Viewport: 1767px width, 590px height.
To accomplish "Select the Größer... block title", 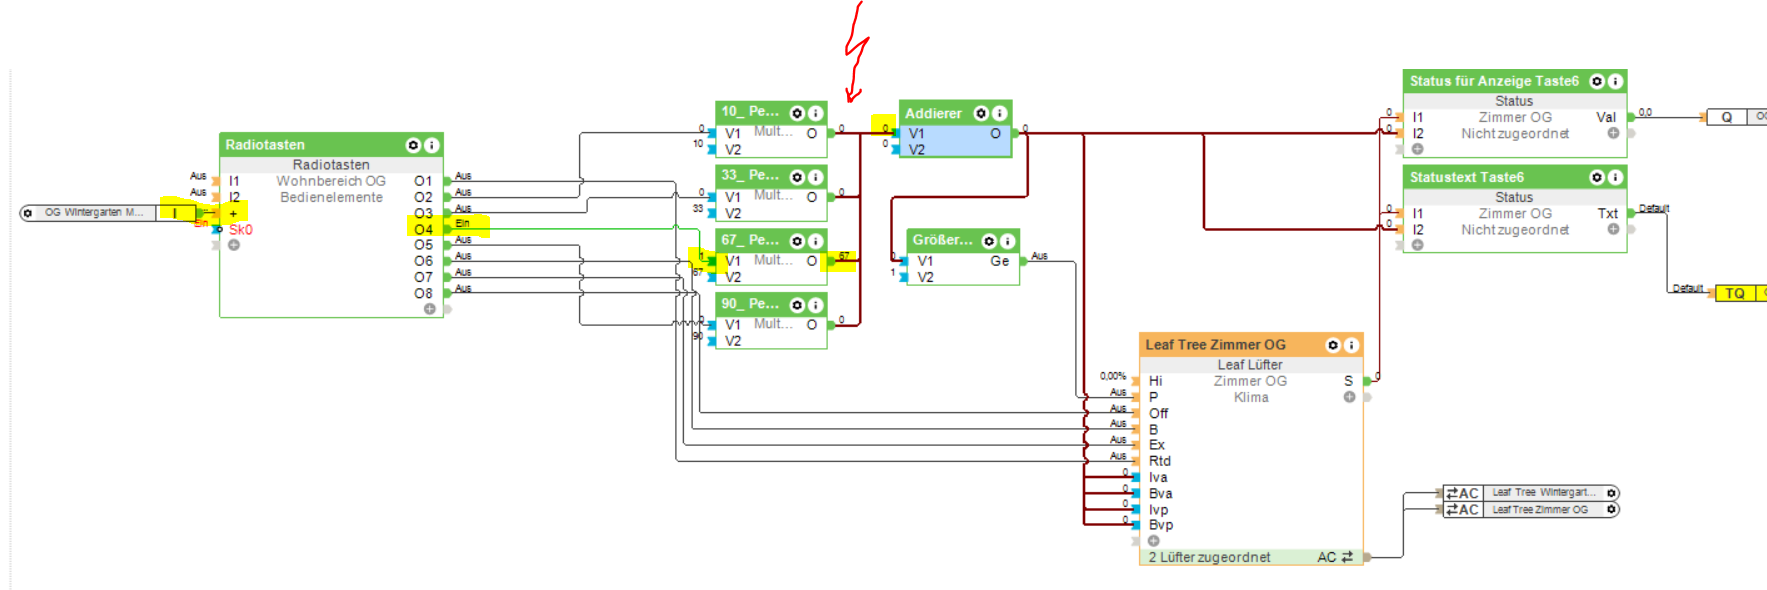I will (942, 240).
